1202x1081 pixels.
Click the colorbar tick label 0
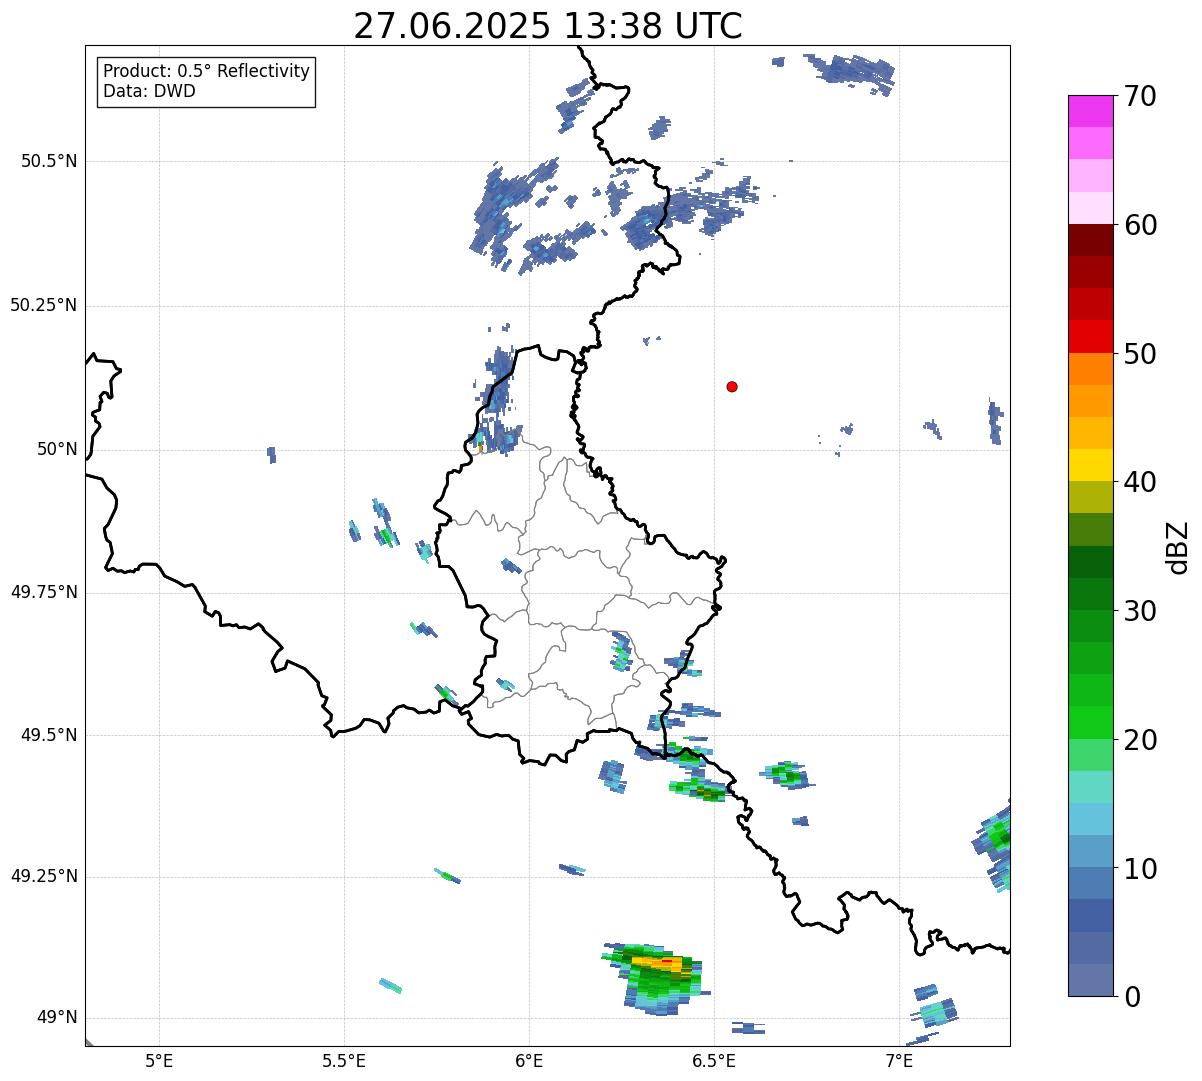click(x=1132, y=997)
